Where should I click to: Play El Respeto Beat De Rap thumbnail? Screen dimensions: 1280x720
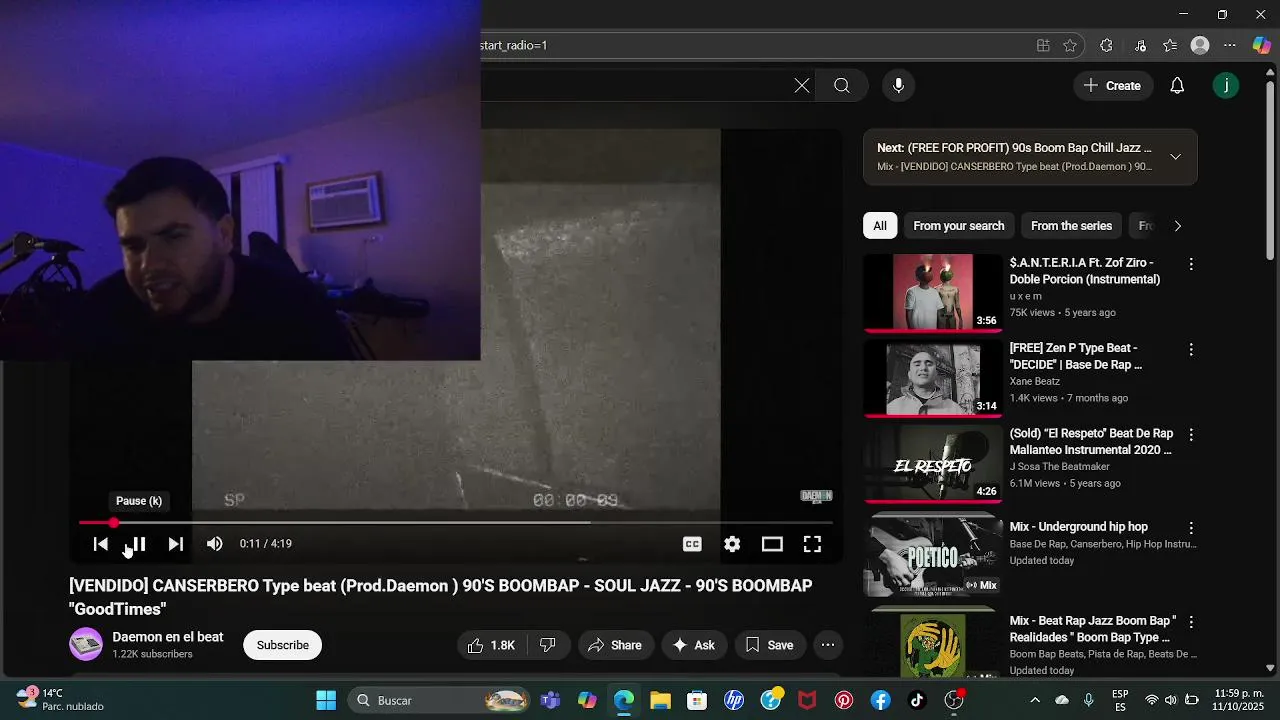point(932,463)
